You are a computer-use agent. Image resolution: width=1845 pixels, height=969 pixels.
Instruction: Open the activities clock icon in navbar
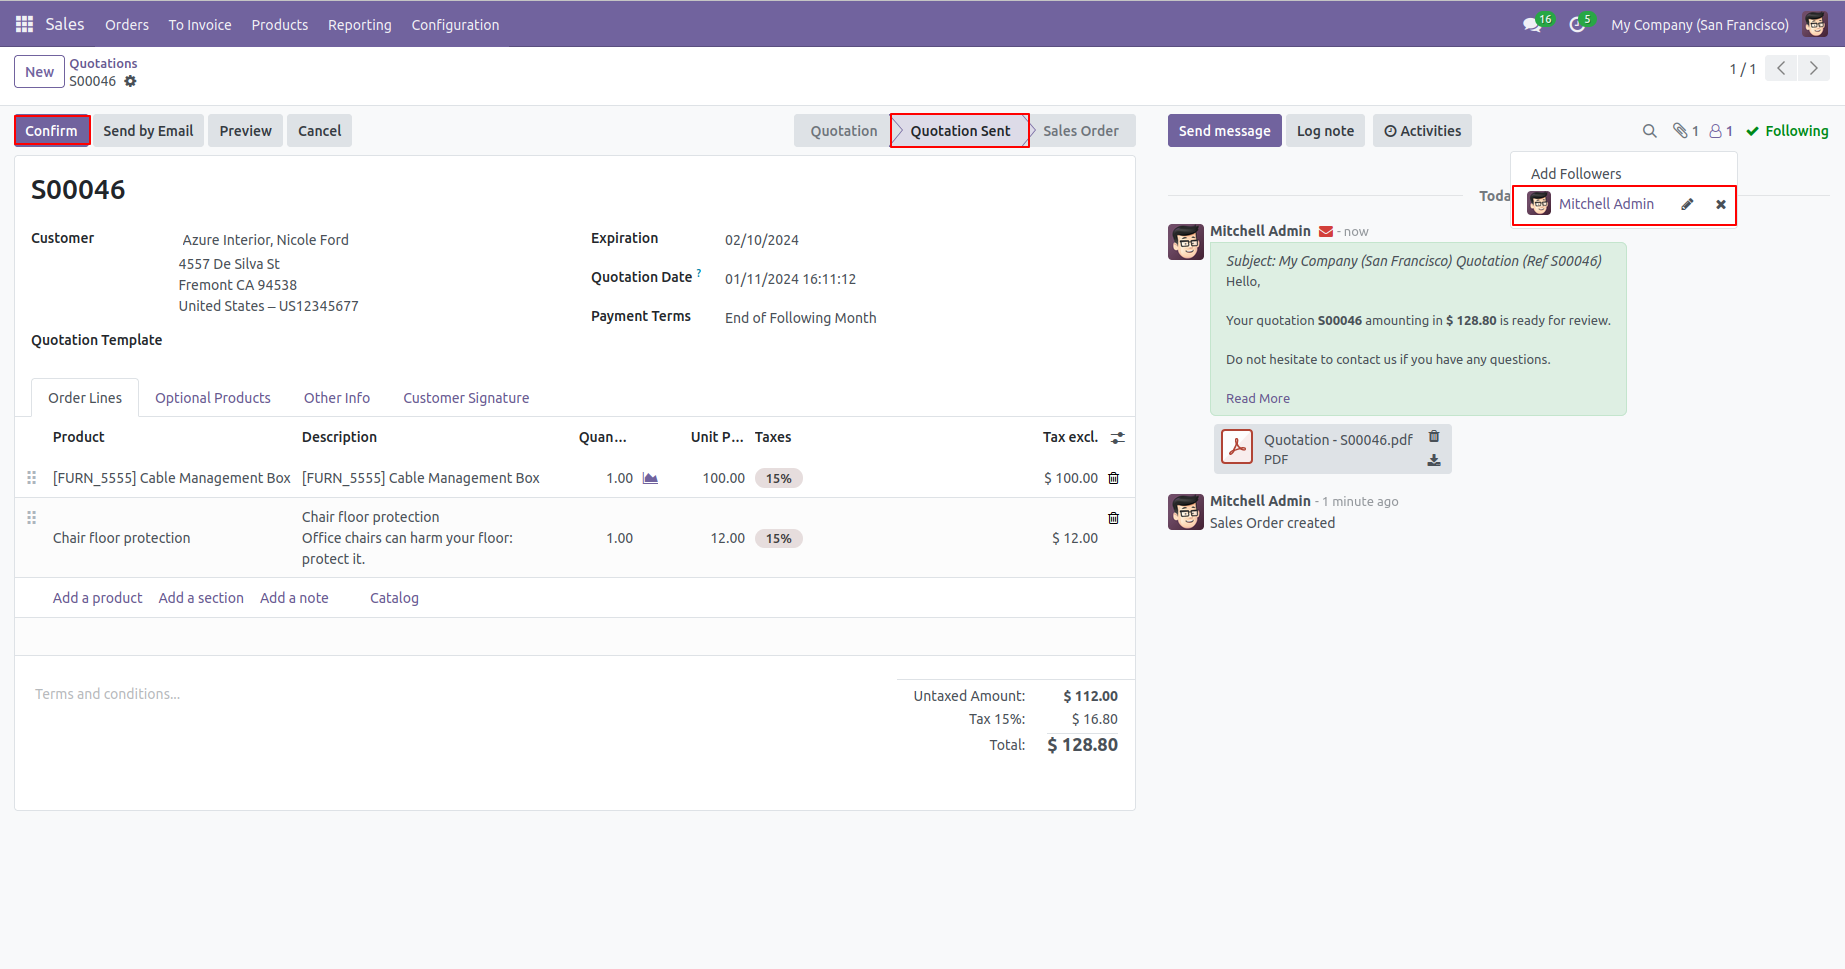click(x=1577, y=25)
